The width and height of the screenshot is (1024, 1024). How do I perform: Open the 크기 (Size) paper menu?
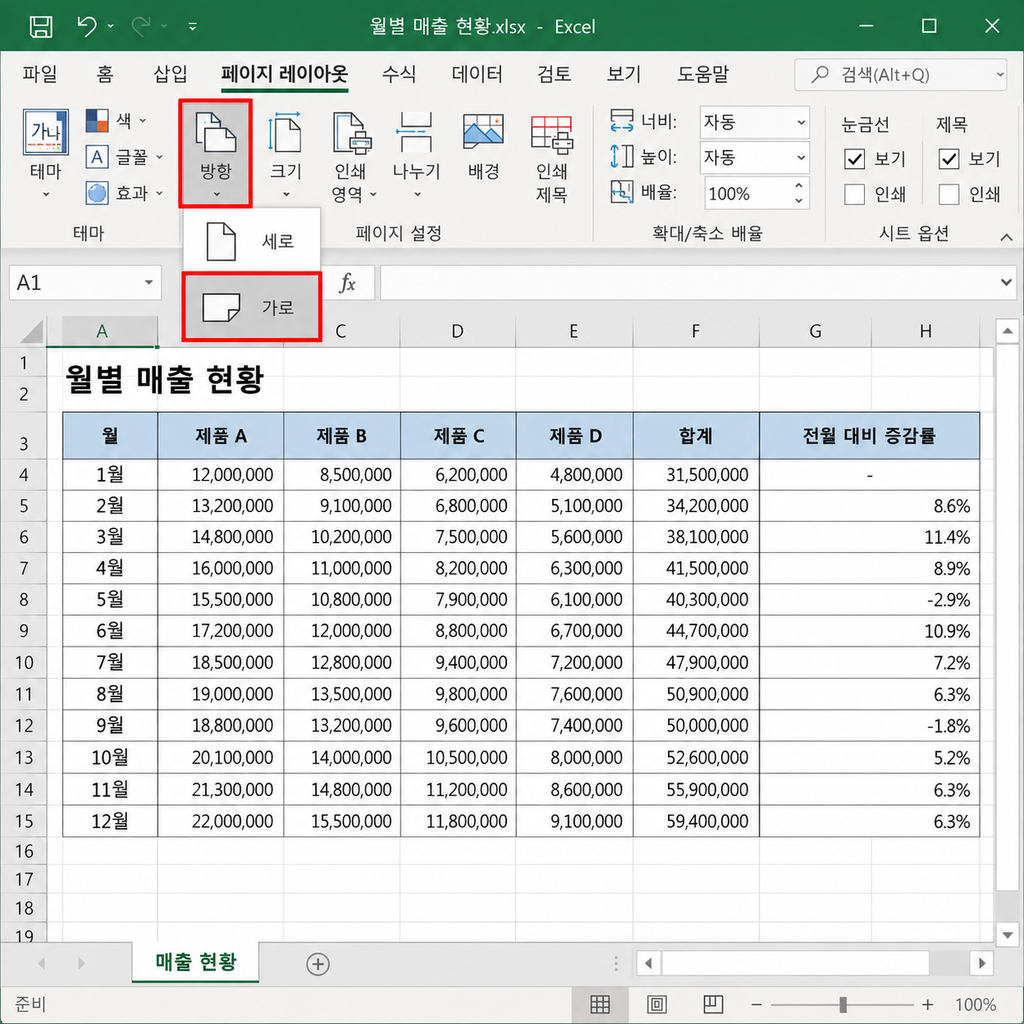(x=285, y=155)
